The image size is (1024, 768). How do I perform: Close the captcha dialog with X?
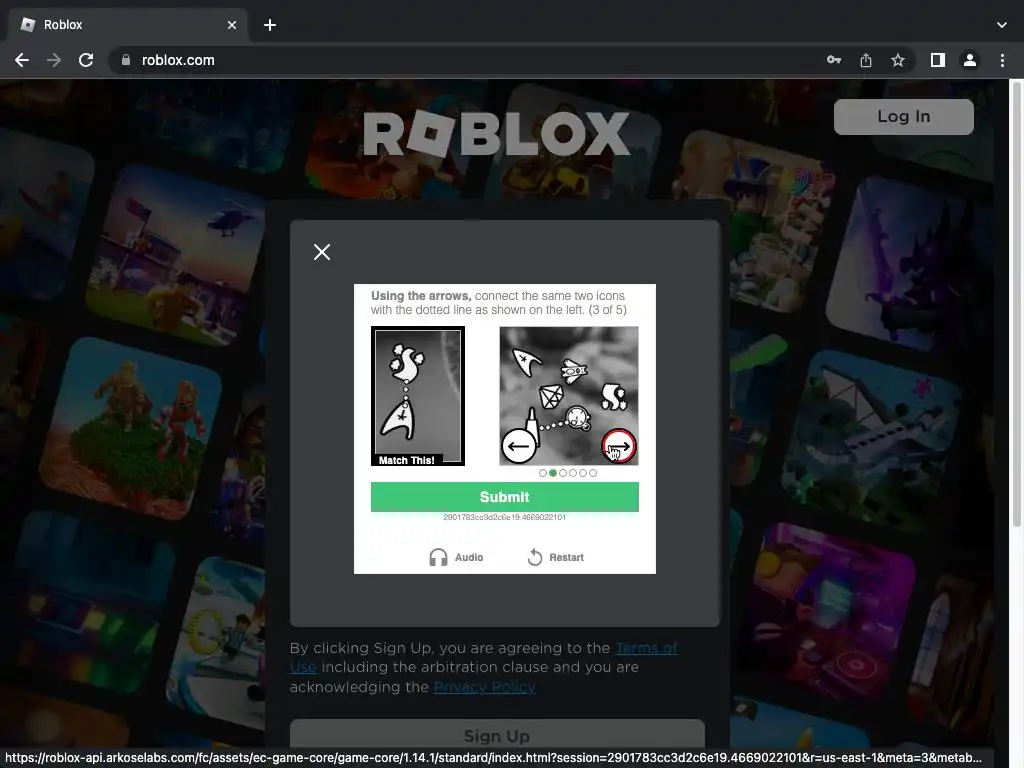(x=321, y=252)
